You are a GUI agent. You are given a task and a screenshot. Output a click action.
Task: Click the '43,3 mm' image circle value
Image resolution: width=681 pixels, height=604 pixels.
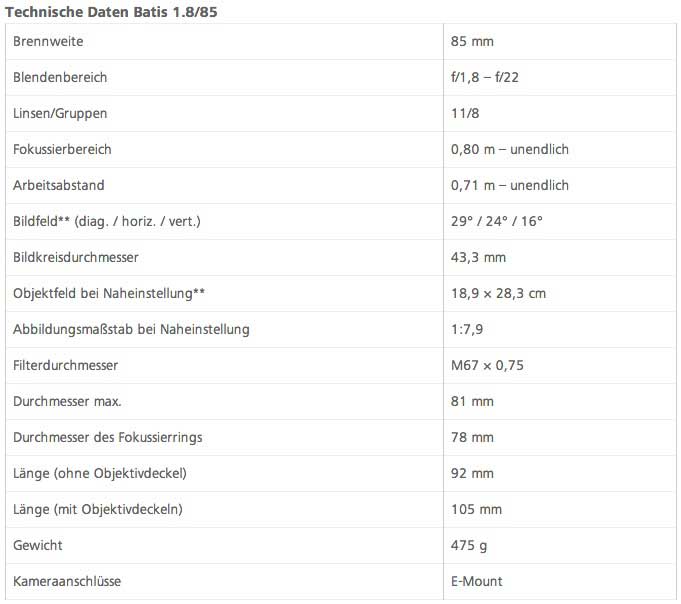click(479, 257)
